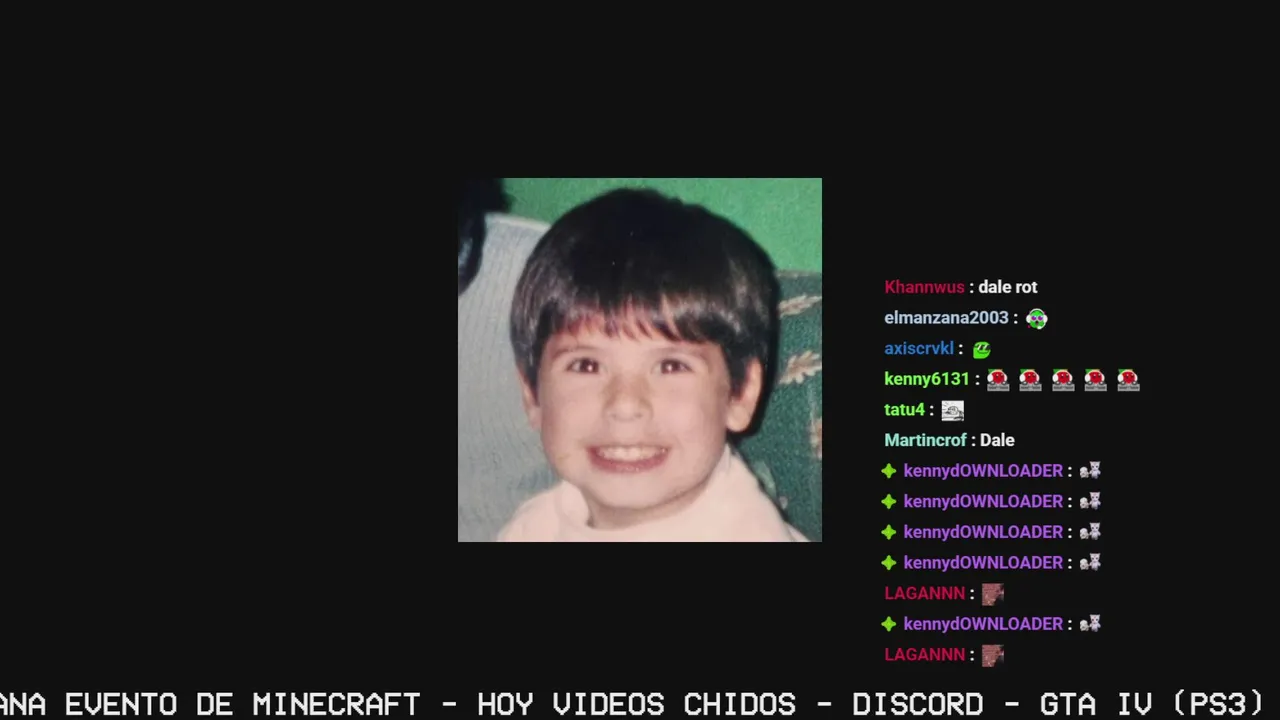Click the green emote posted by axiscrvkl
This screenshot has height=720, width=1280.
[981, 349]
